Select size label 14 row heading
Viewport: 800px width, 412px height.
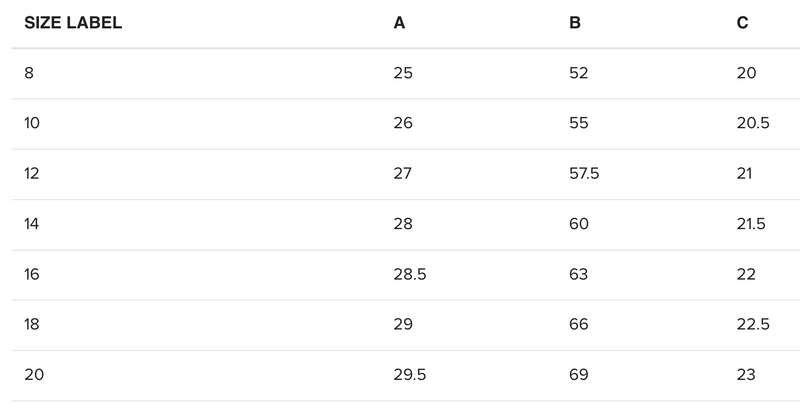[32, 224]
